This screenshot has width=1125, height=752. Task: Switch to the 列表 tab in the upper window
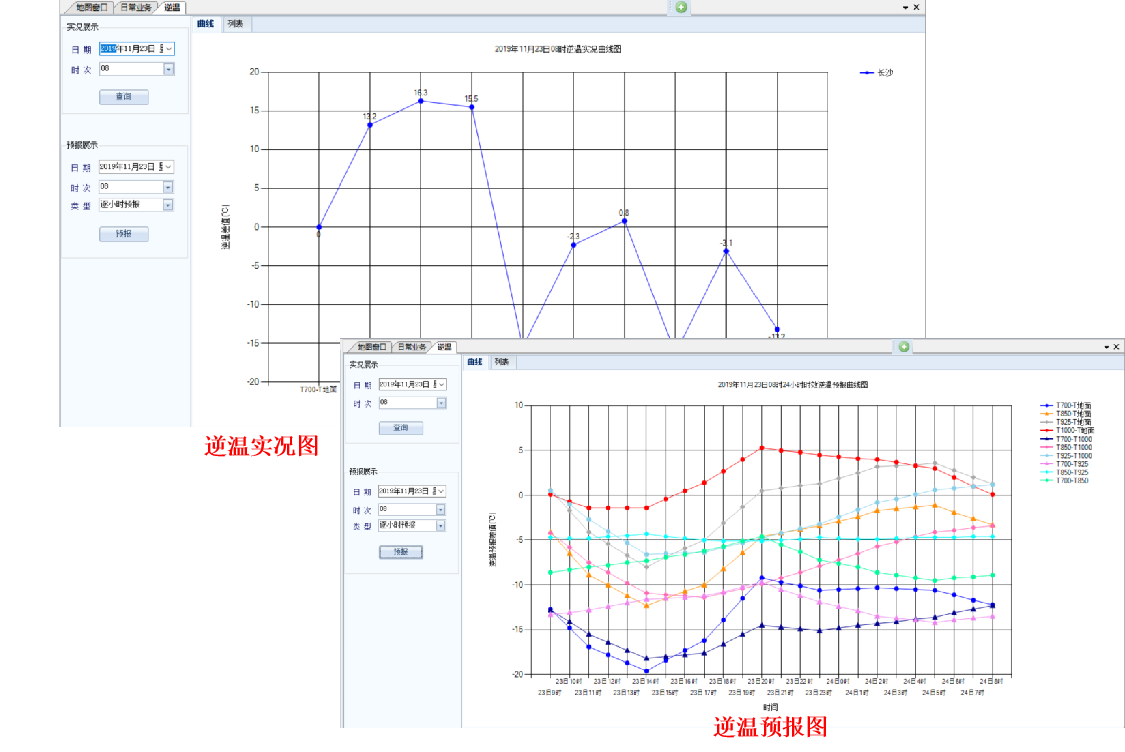pos(234,23)
